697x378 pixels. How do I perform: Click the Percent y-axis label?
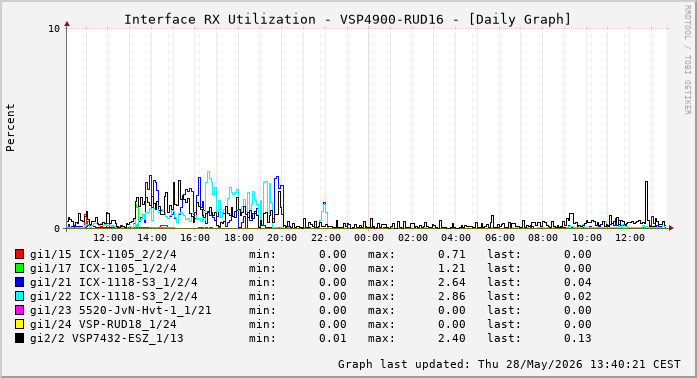(x=10, y=128)
